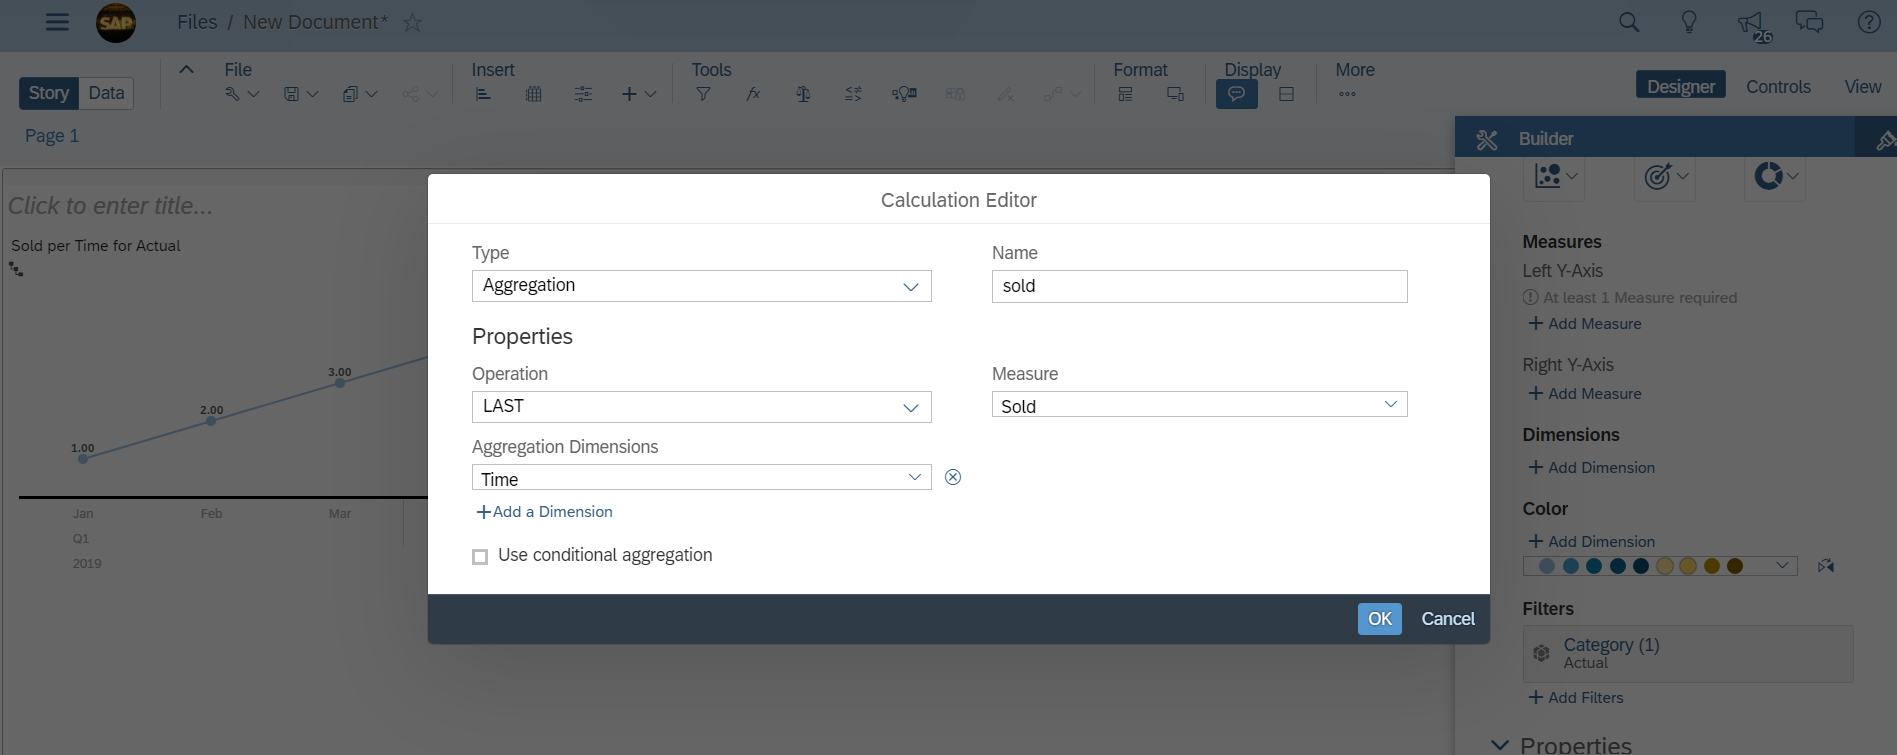
Task: Mark New Document as favorite star
Action: pyautogui.click(x=412, y=23)
